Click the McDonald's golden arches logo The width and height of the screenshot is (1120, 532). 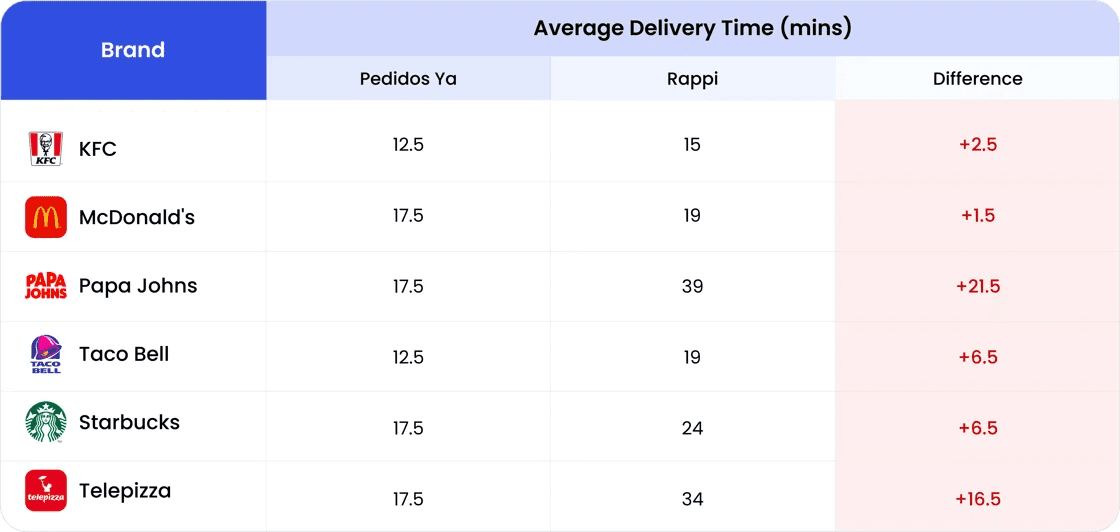point(46,217)
